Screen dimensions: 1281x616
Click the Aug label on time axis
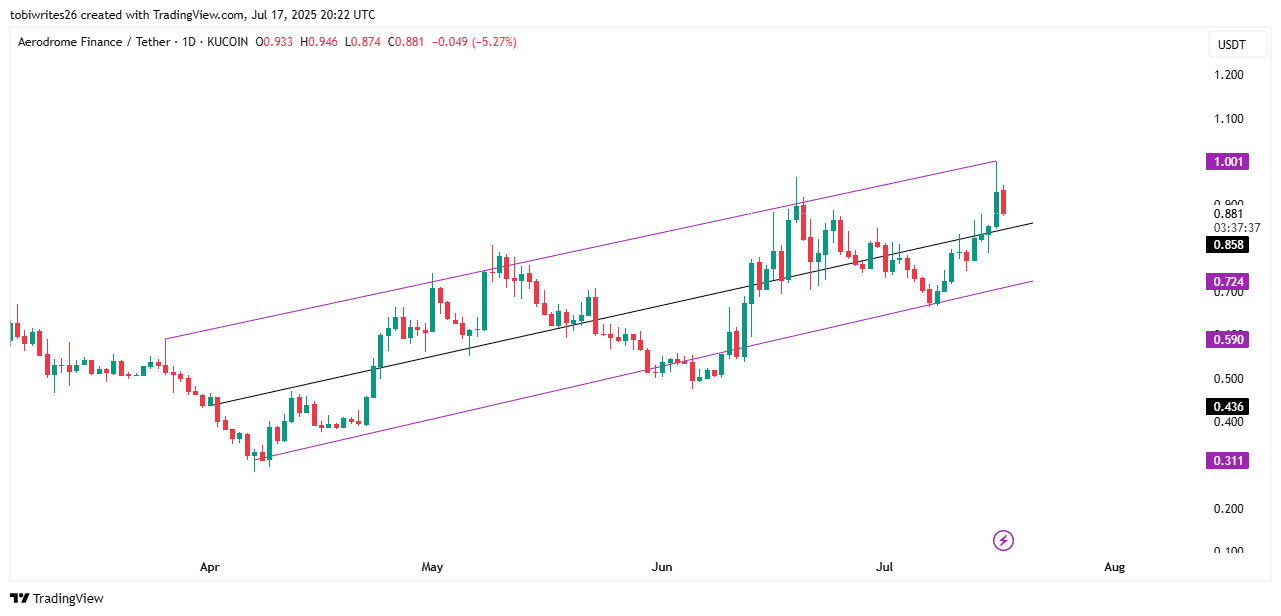(x=1115, y=567)
